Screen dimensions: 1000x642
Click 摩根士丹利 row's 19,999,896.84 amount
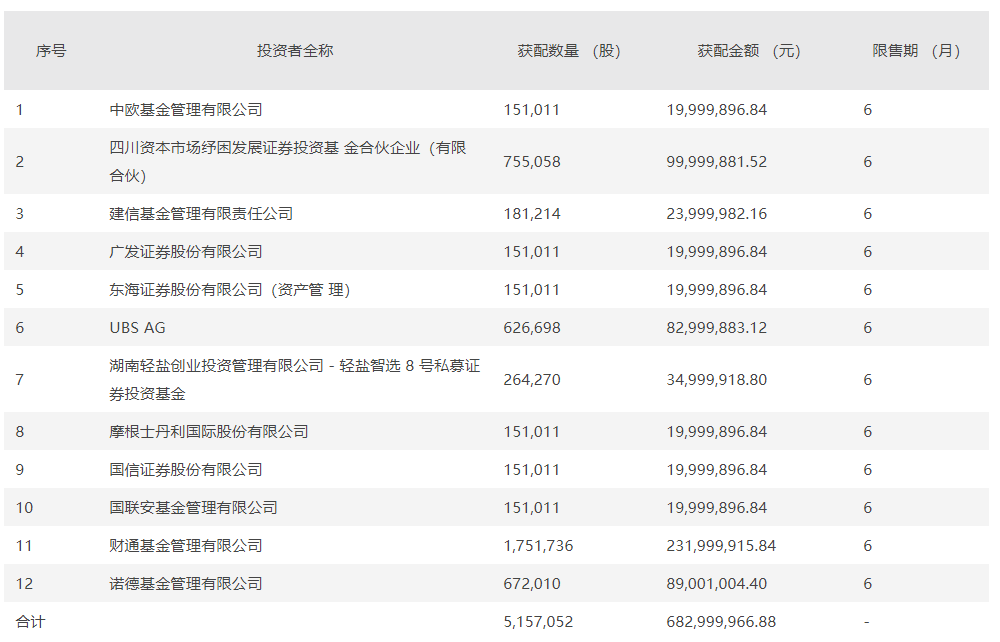coord(717,432)
